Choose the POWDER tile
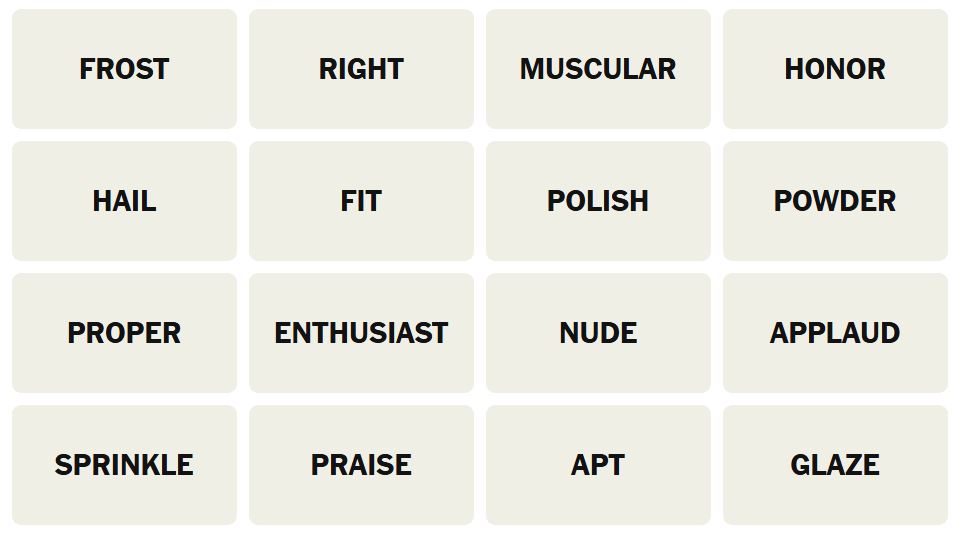This screenshot has width=961, height=538. pyautogui.click(x=835, y=201)
